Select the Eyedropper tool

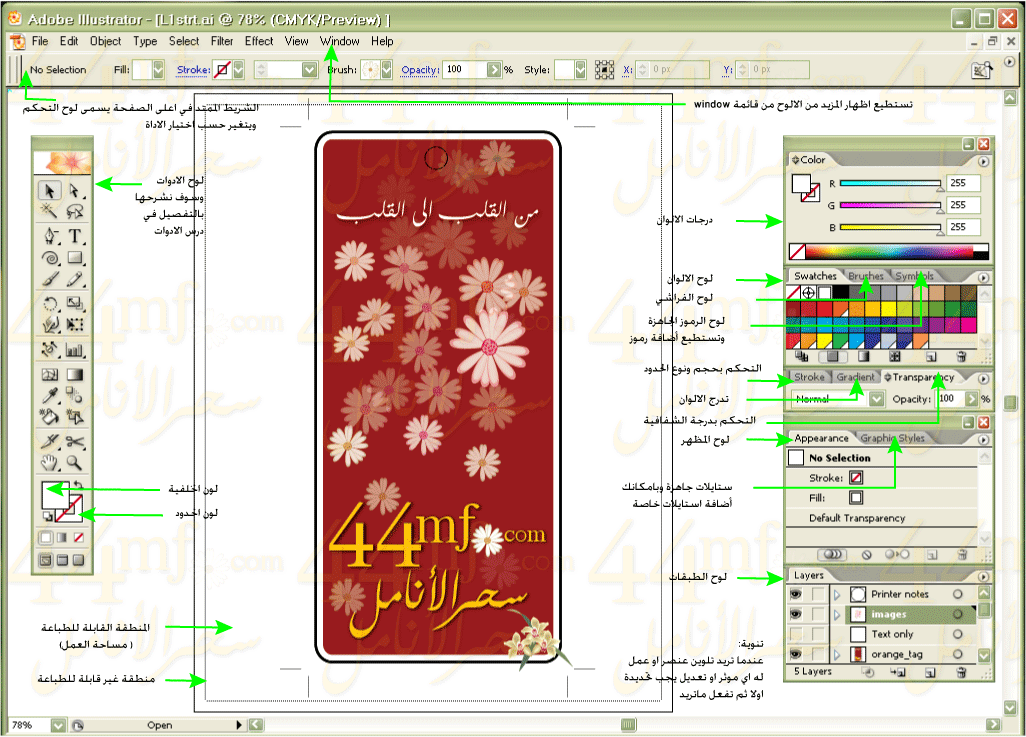click(x=50, y=395)
